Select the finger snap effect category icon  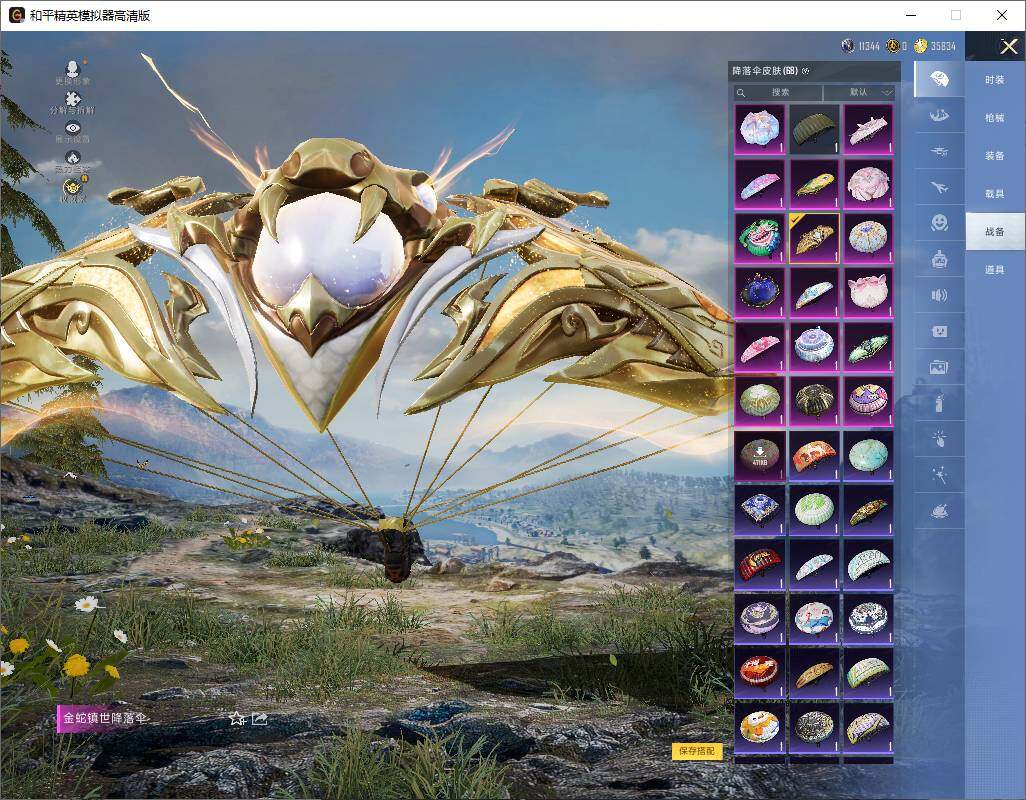click(x=940, y=440)
